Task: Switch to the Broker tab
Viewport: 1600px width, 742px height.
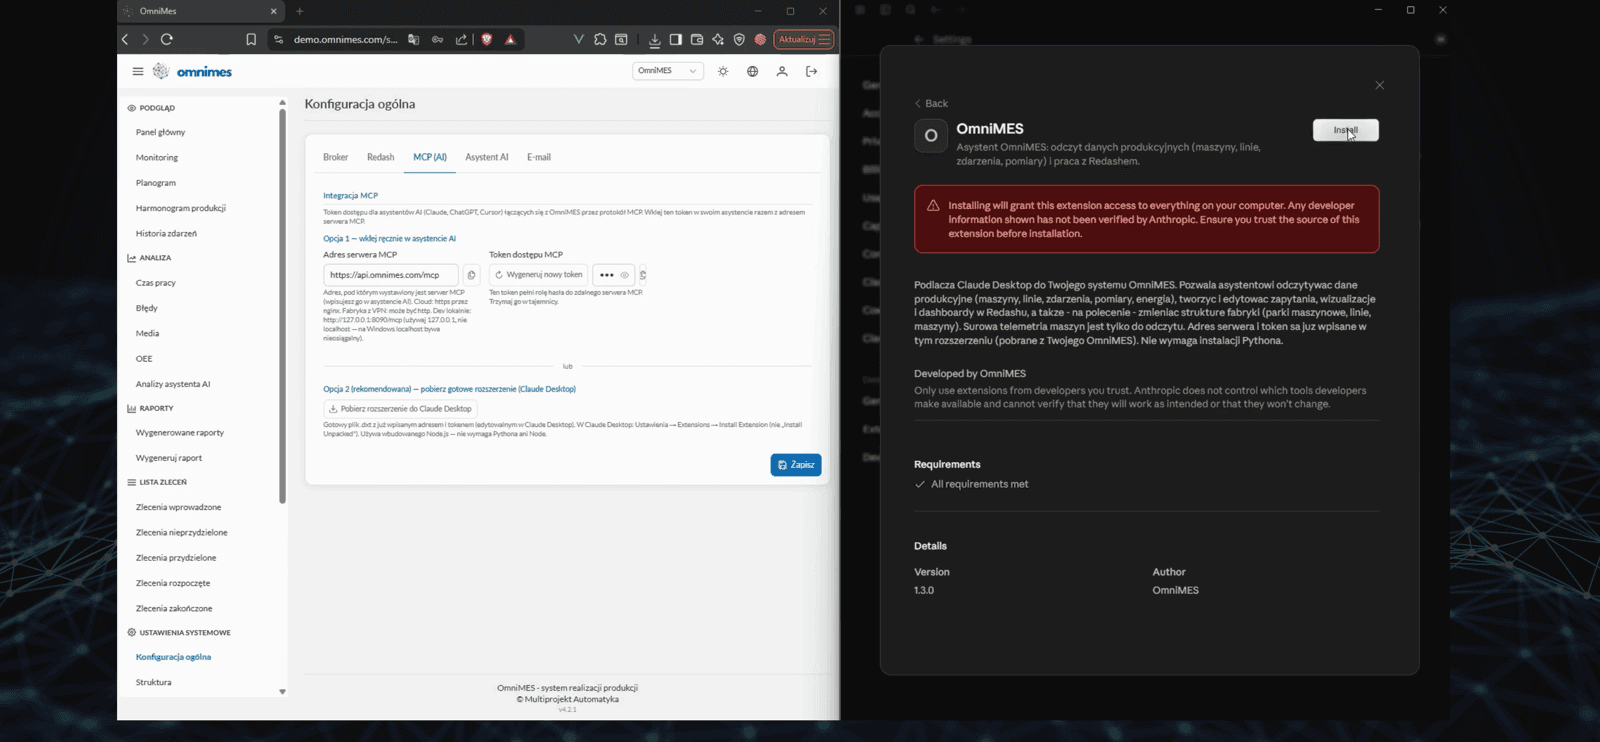Action: (335, 157)
